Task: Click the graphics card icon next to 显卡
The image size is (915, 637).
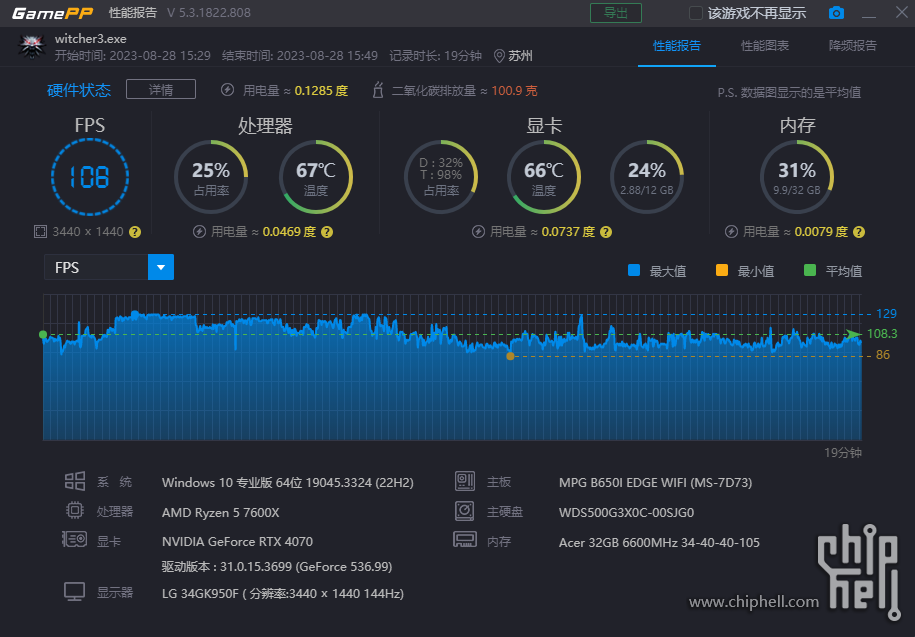Action: click(x=75, y=540)
